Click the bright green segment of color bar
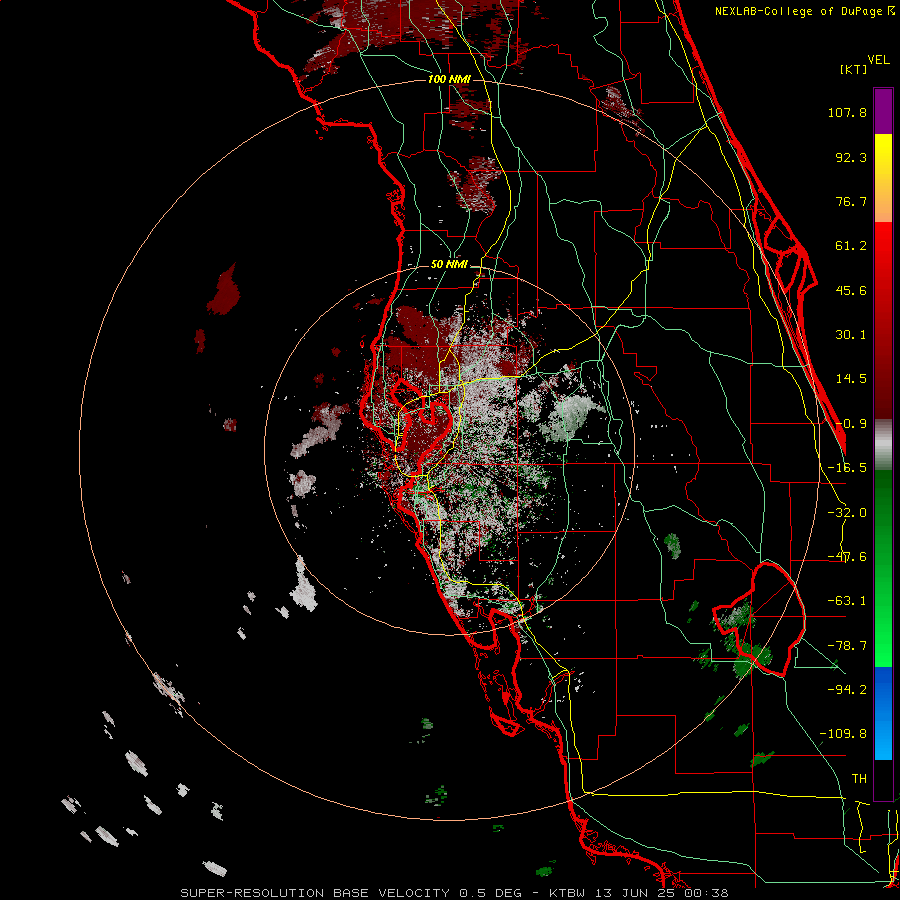The height and width of the screenshot is (900, 900). pyautogui.click(x=883, y=643)
